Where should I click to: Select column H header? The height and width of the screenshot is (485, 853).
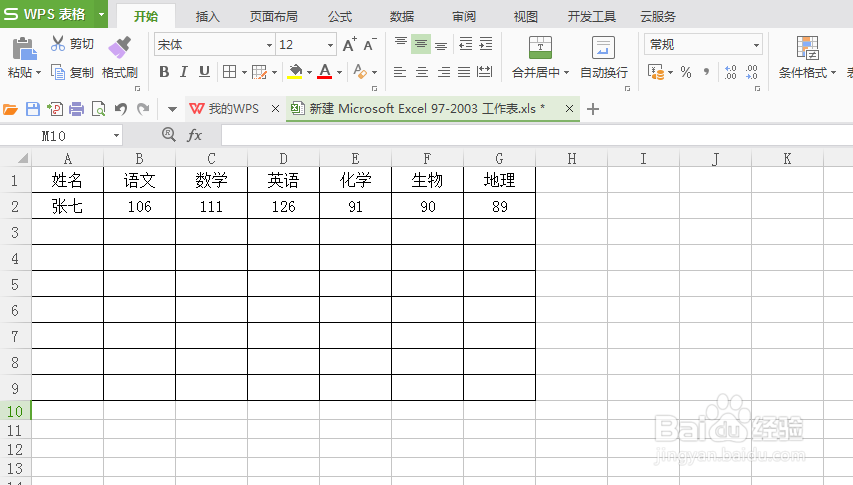pos(571,158)
